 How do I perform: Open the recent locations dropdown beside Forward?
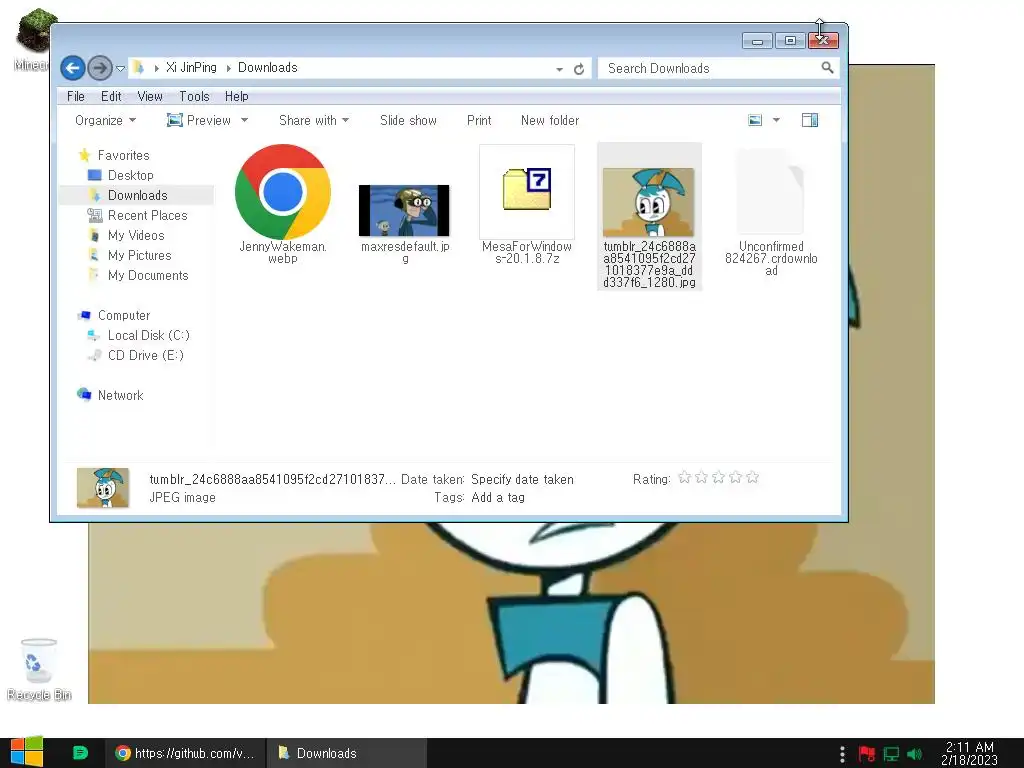(x=120, y=68)
